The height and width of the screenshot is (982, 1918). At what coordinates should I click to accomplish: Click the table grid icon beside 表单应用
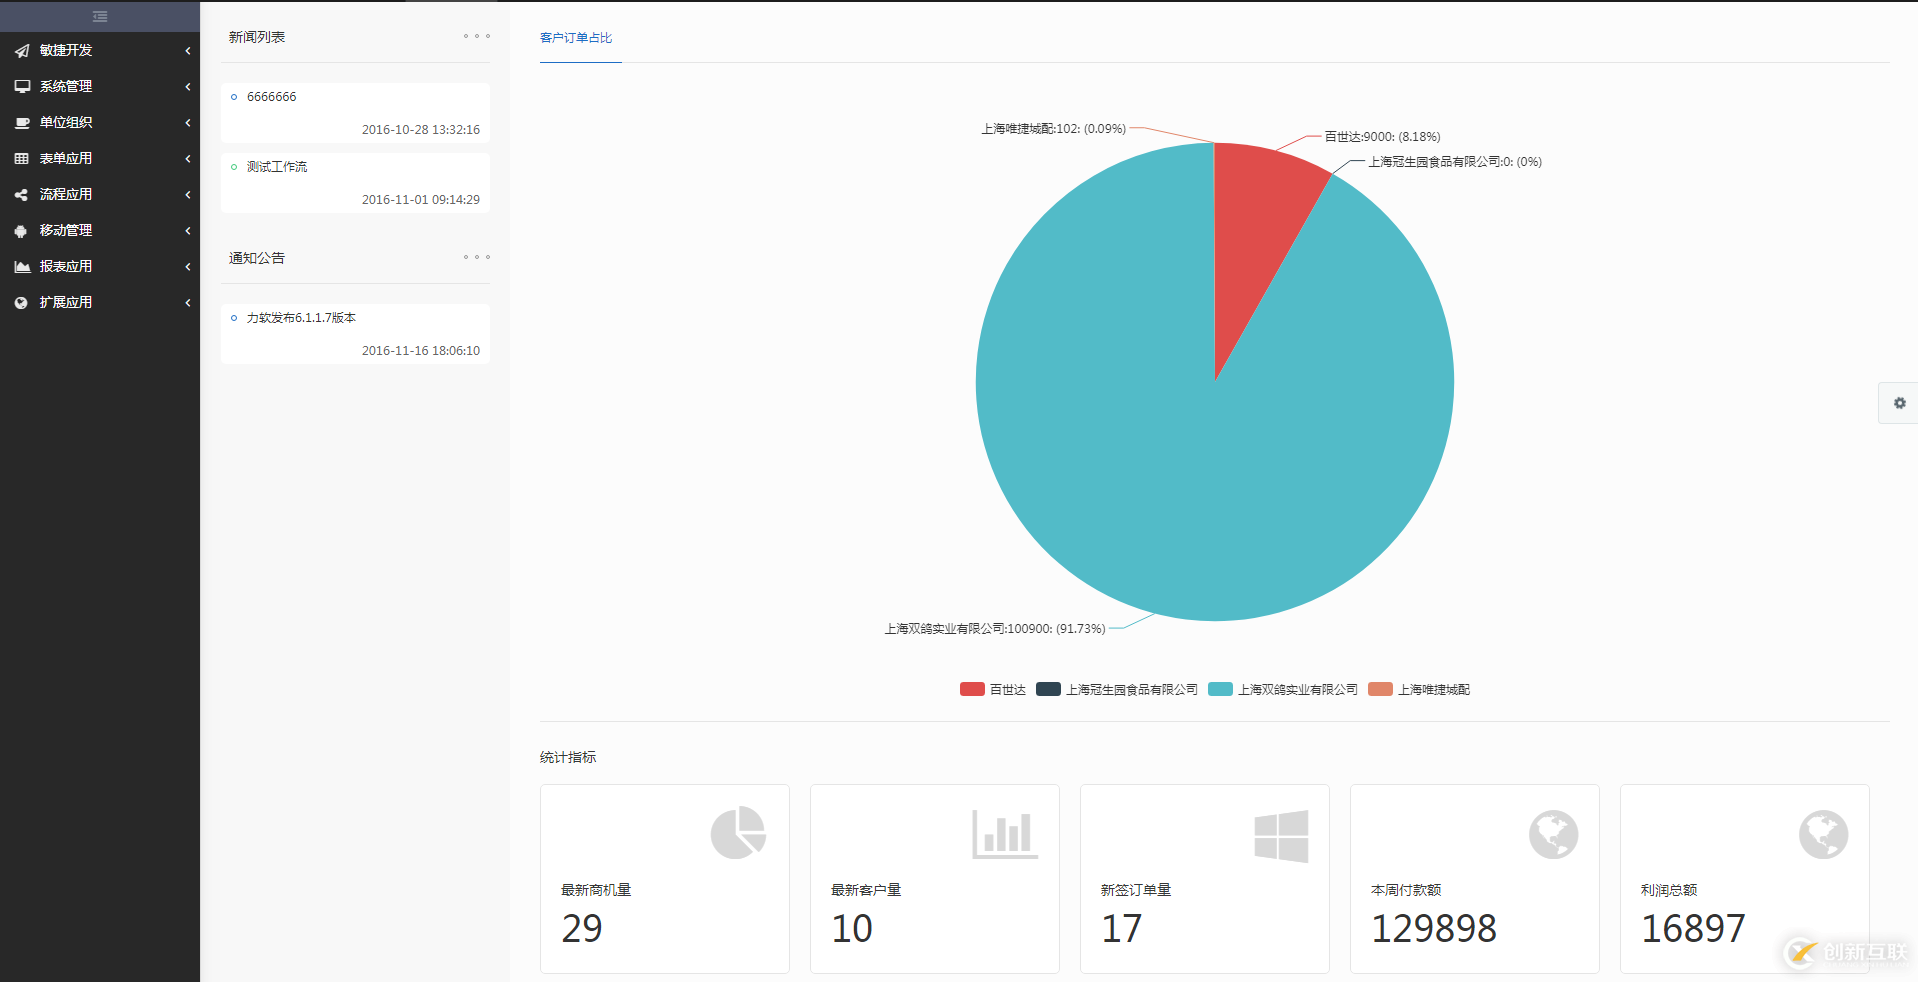(x=22, y=159)
